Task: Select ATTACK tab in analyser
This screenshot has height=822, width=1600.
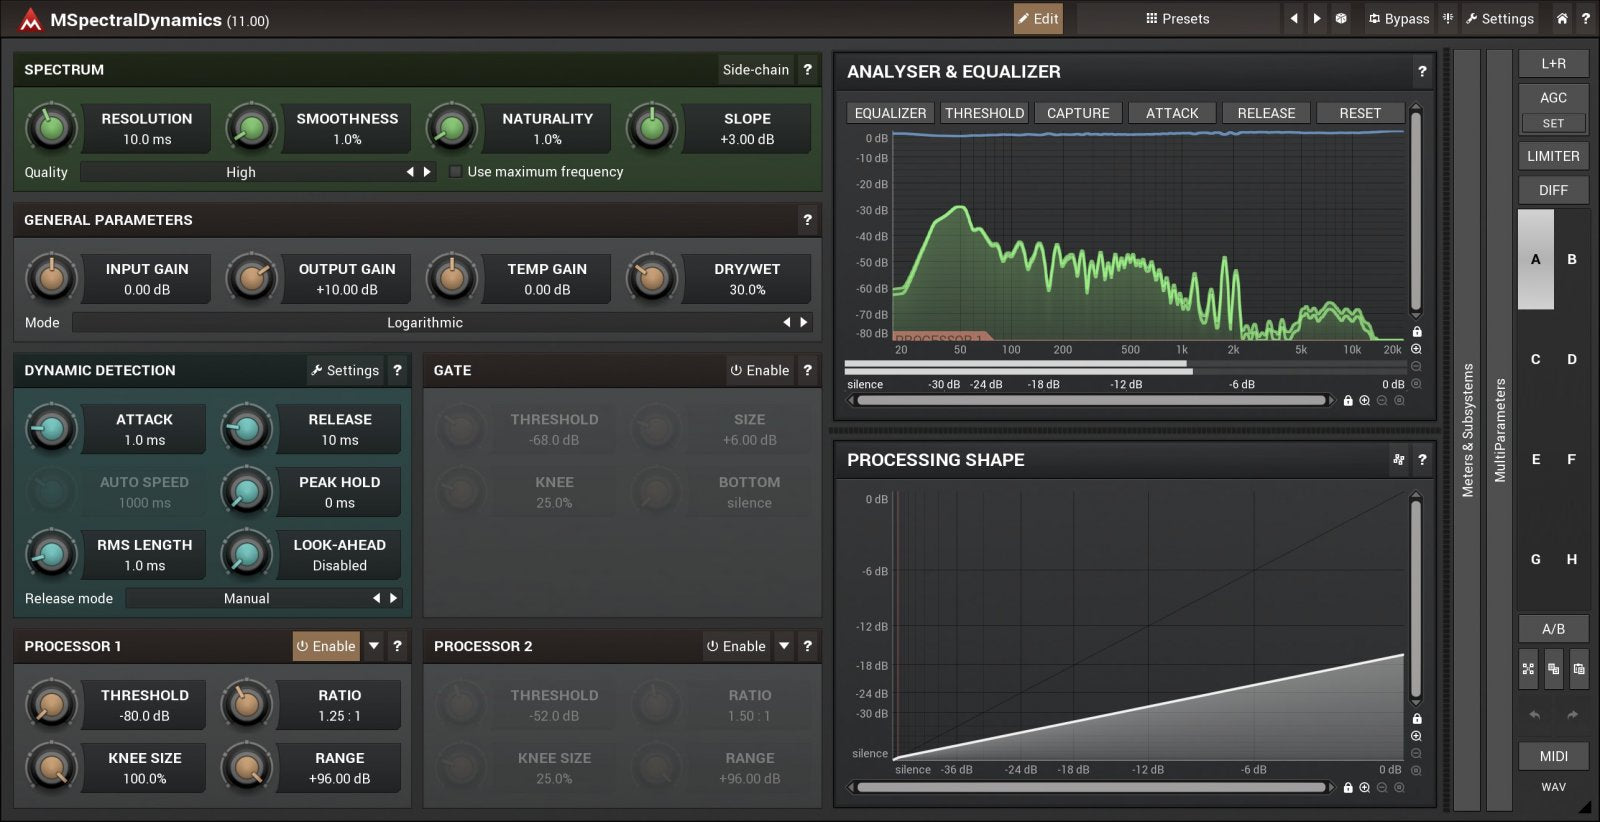Action: pyautogui.click(x=1172, y=113)
